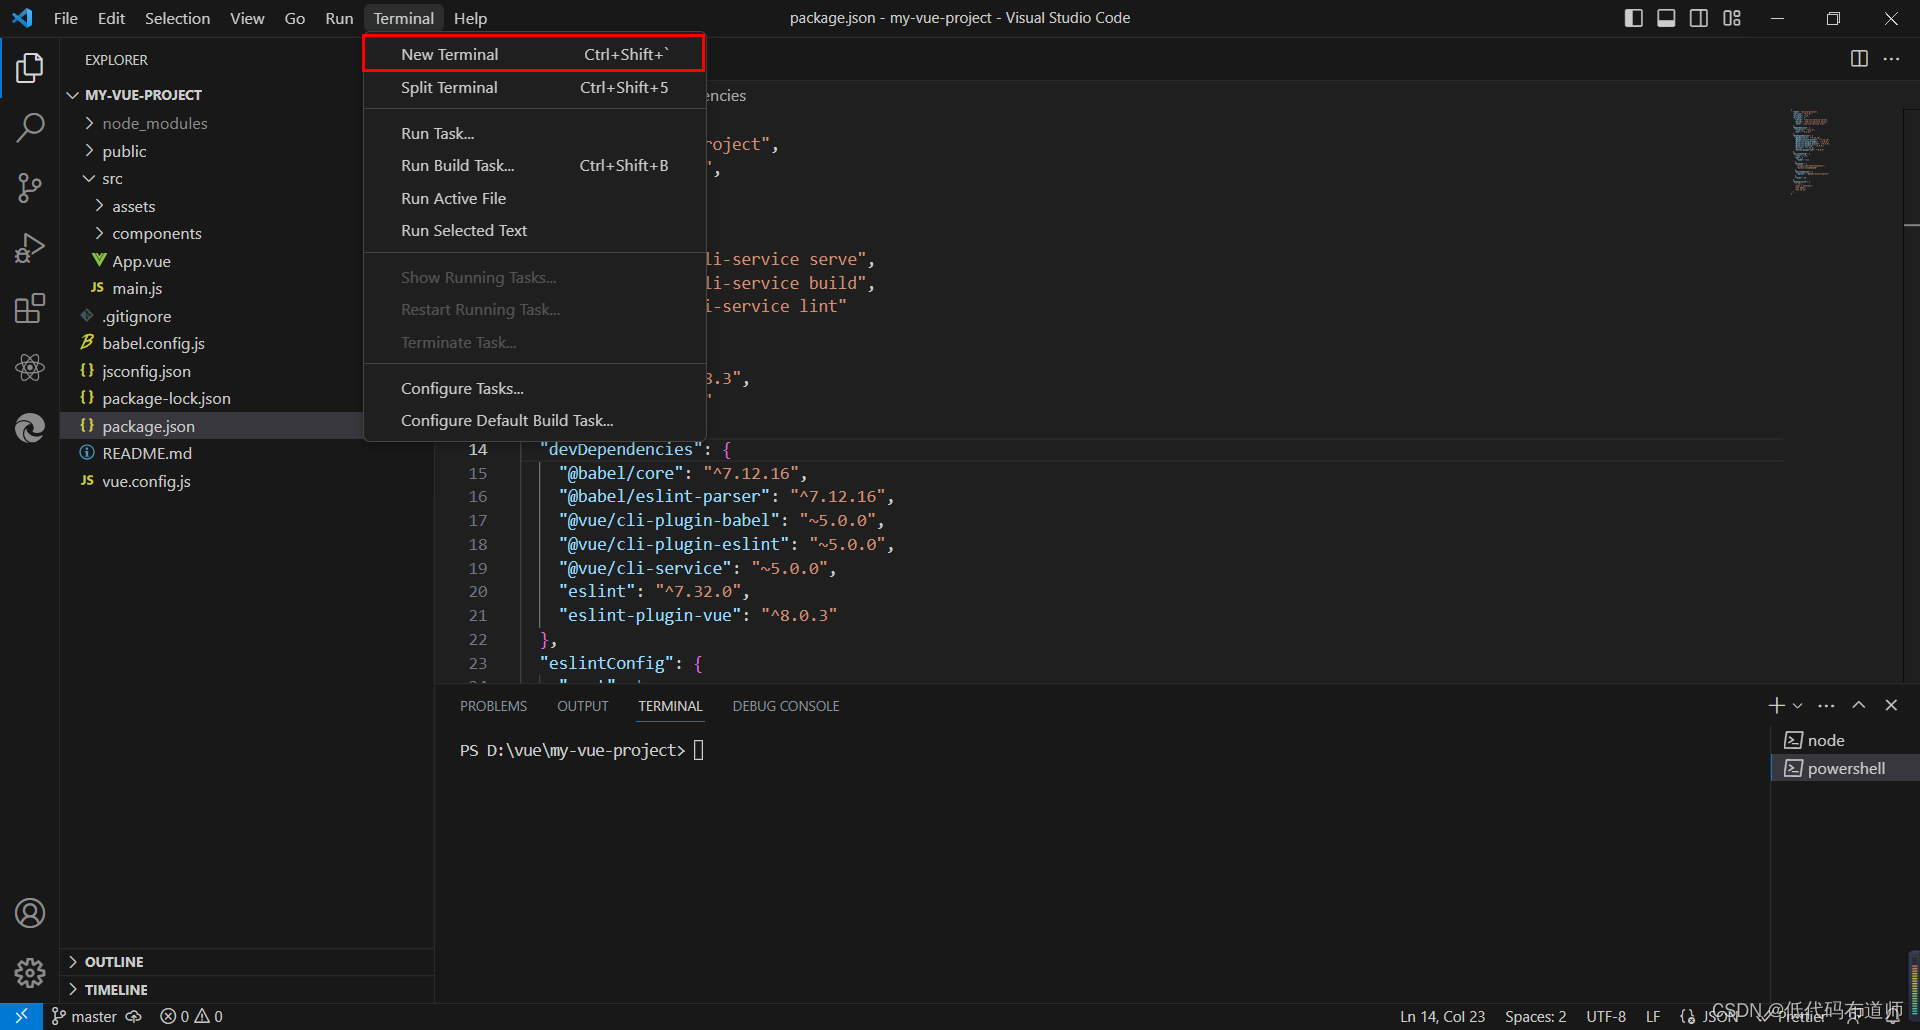Choose Run Task... from Terminal menu
The width and height of the screenshot is (1920, 1030).
(x=535, y=133)
